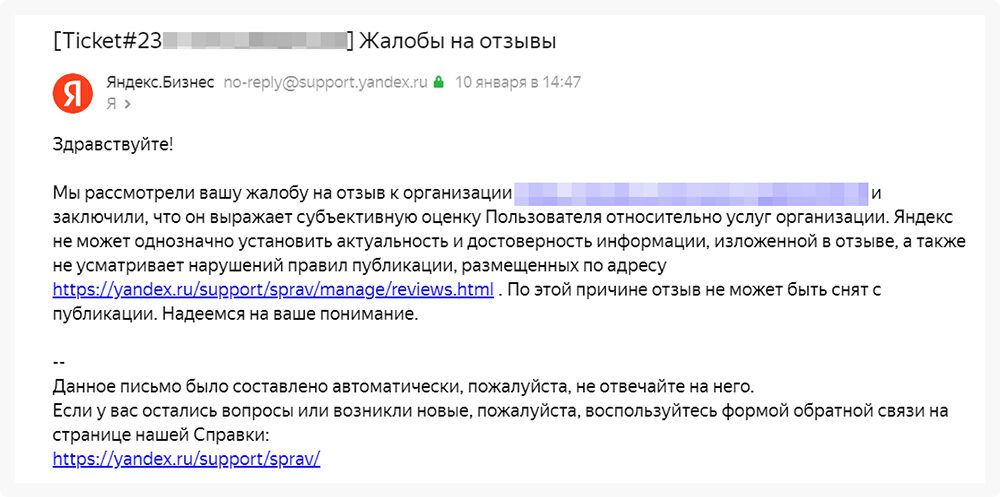
Task: Open the yandex.ru/support/sprav/ help link
Action: [x=186, y=459]
